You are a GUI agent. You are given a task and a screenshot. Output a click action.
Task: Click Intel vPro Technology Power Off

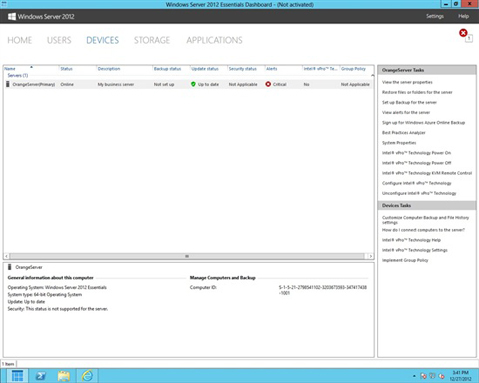click(416, 163)
